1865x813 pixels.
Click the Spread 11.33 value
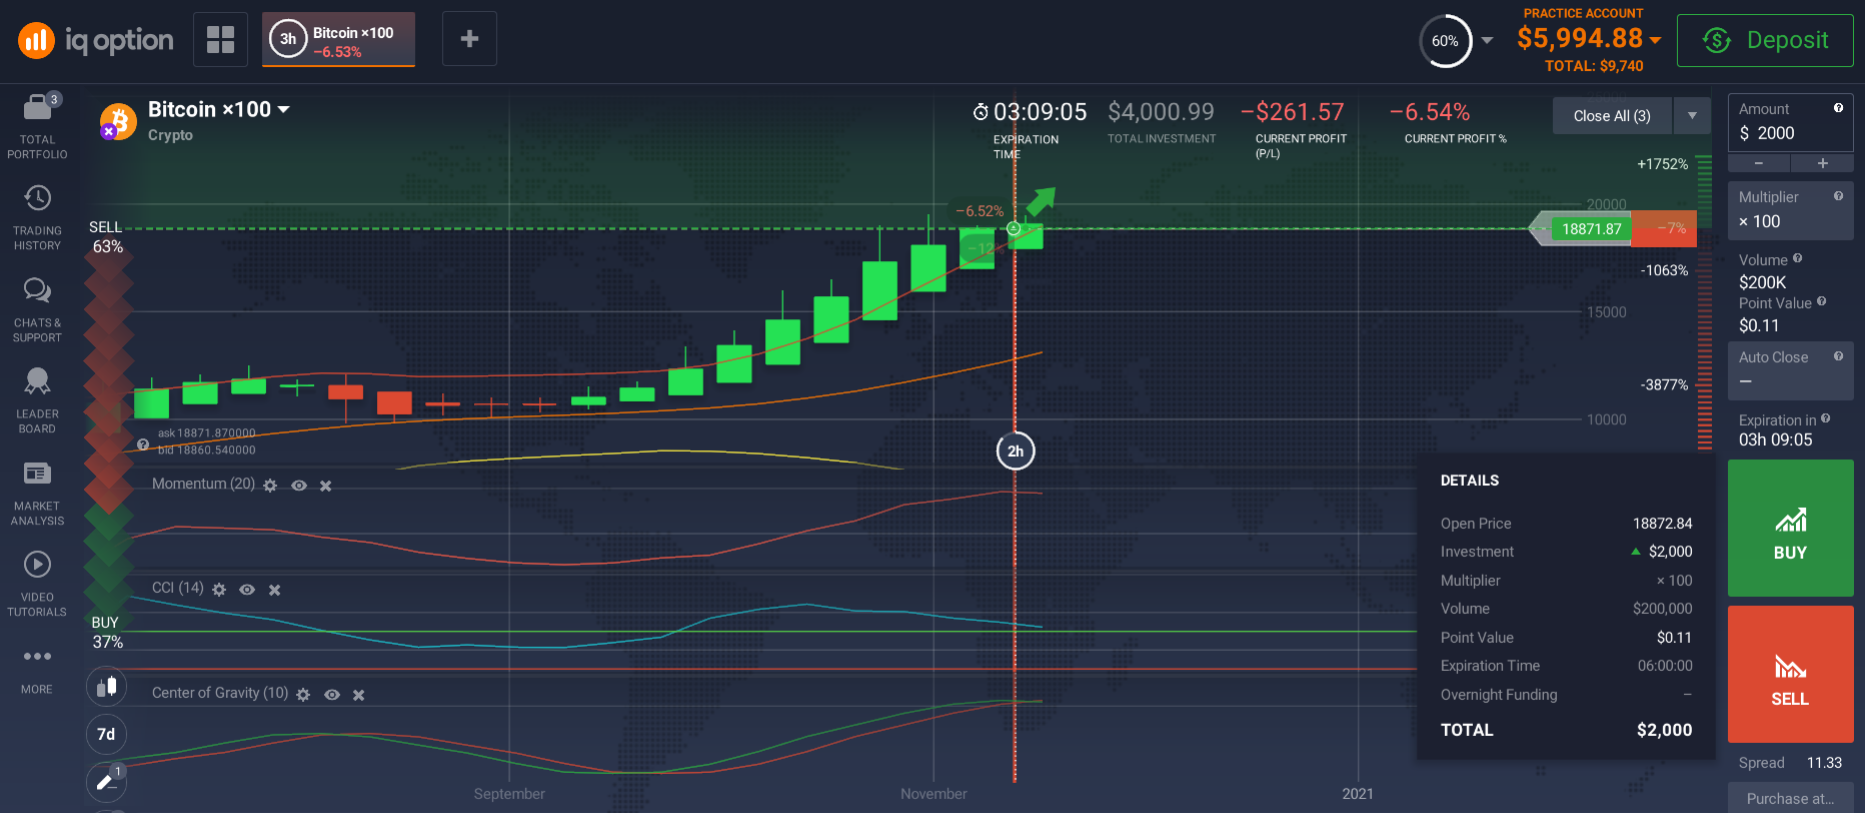(x=1824, y=763)
